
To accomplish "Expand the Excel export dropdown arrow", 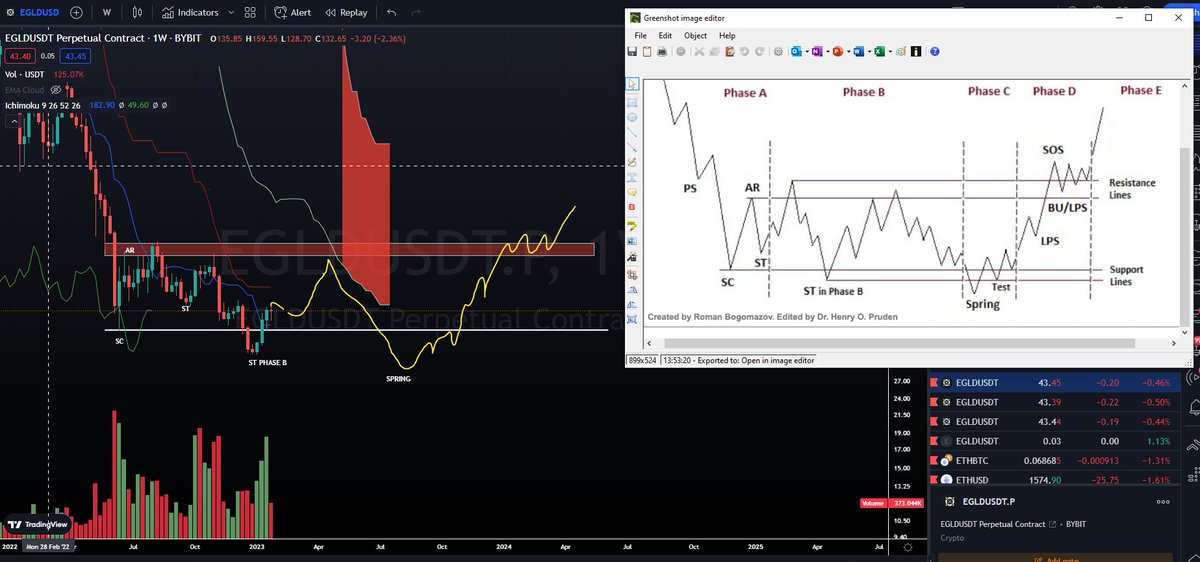I will pos(890,51).
